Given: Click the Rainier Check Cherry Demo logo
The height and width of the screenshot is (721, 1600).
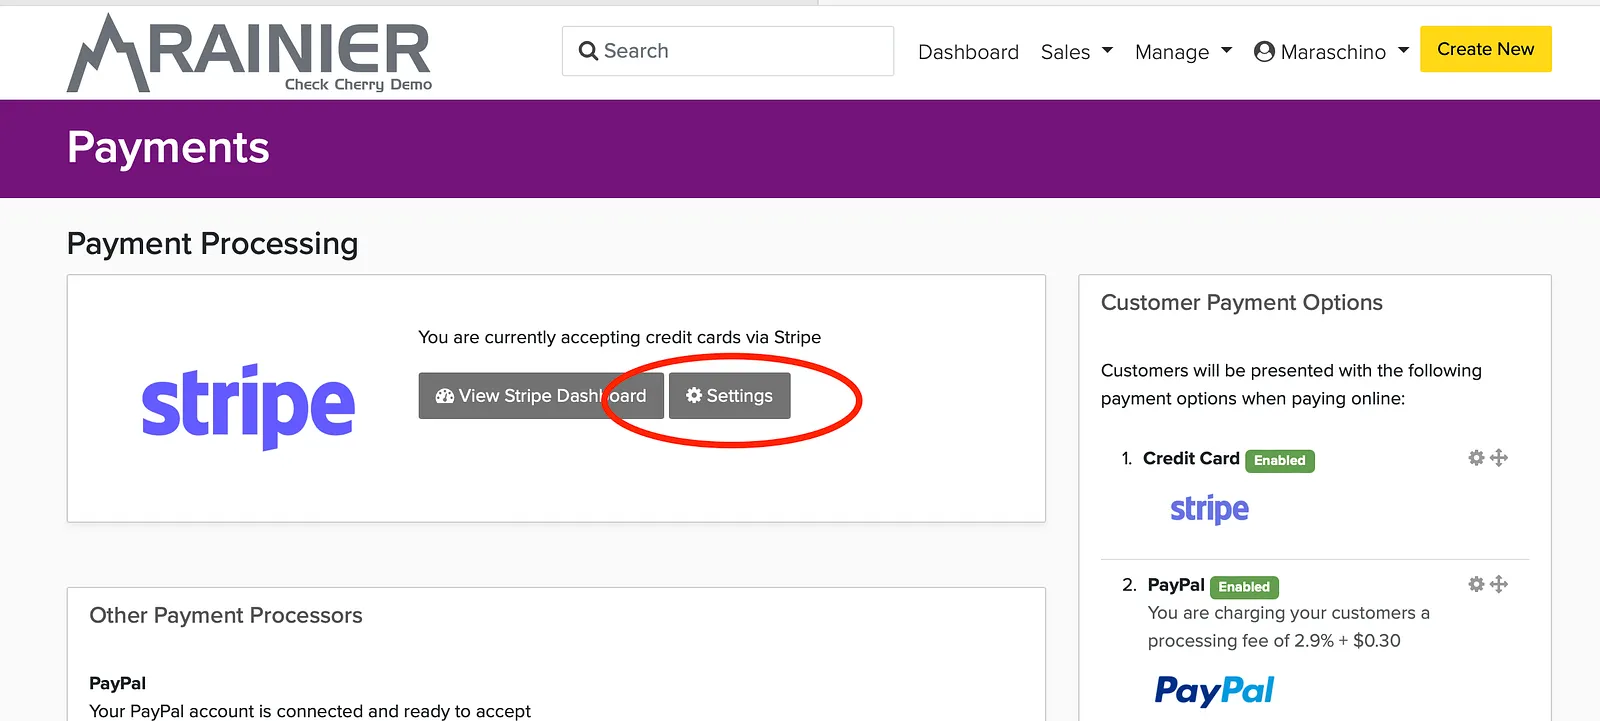Looking at the screenshot, I should tap(249, 53).
